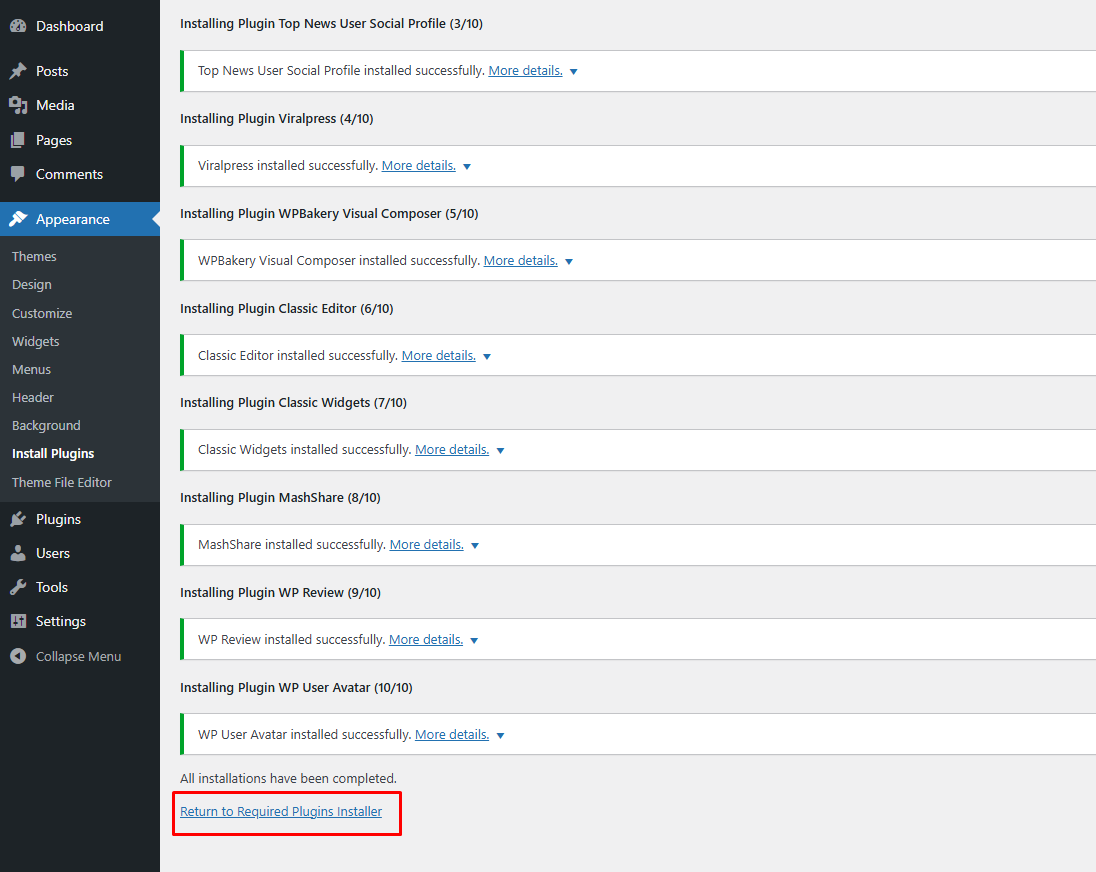The height and width of the screenshot is (872, 1096).
Task: Expand details arrow for Classic Widgets
Action: 500,451
